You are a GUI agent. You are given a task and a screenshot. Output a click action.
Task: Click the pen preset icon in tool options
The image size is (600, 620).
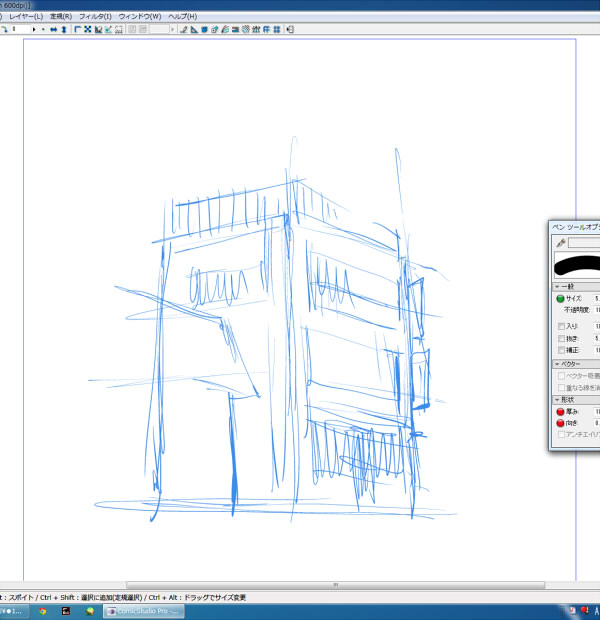560,242
